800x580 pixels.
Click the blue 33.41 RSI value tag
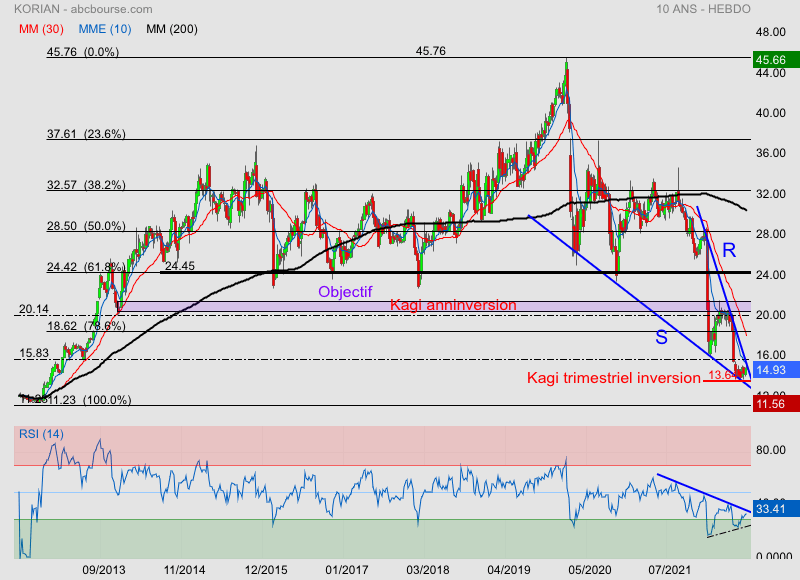click(776, 509)
